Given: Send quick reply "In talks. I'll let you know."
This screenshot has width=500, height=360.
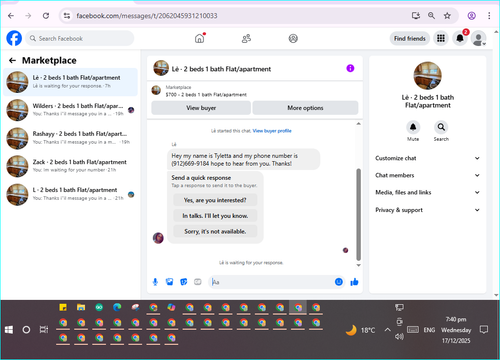Looking at the screenshot, I should (215, 216).
